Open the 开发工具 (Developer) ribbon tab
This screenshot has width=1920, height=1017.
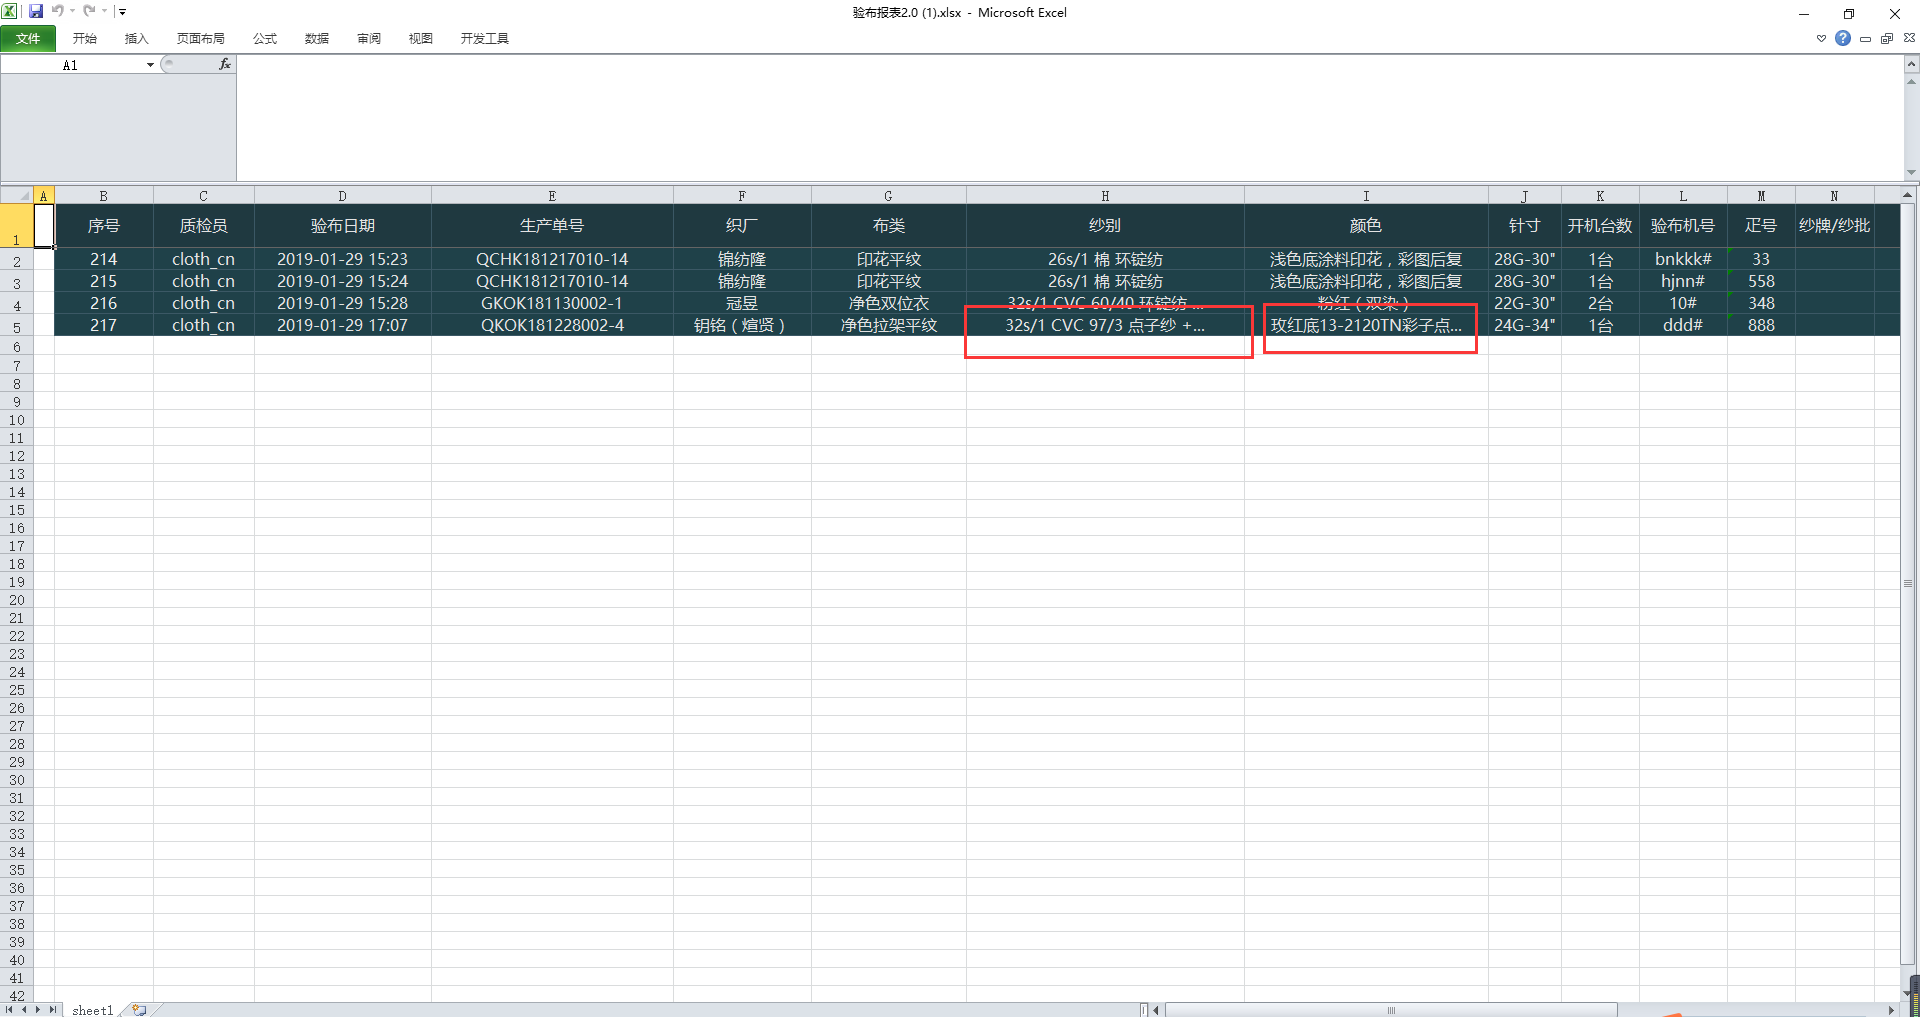pos(484,38)
